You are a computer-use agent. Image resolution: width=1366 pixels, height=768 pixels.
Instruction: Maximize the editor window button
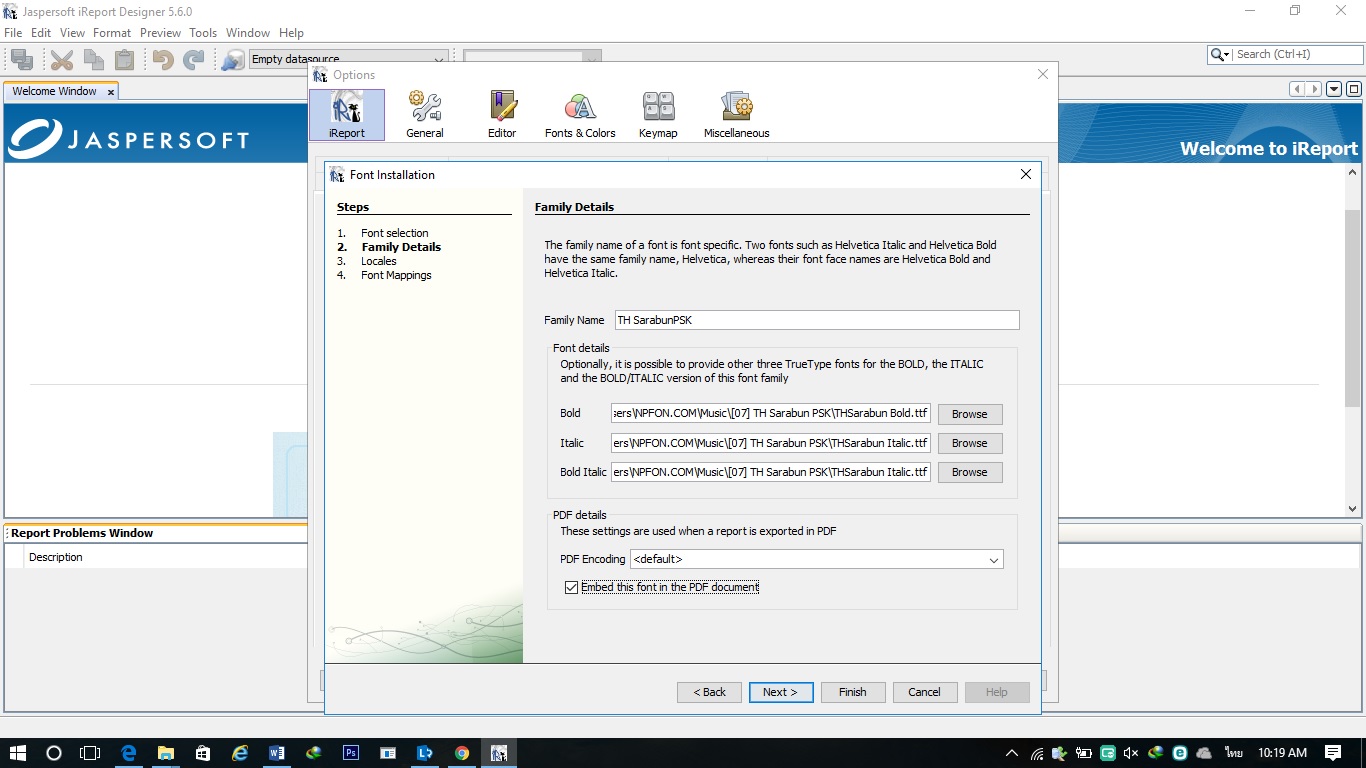pyautogui.click(x=1354, y=89)
